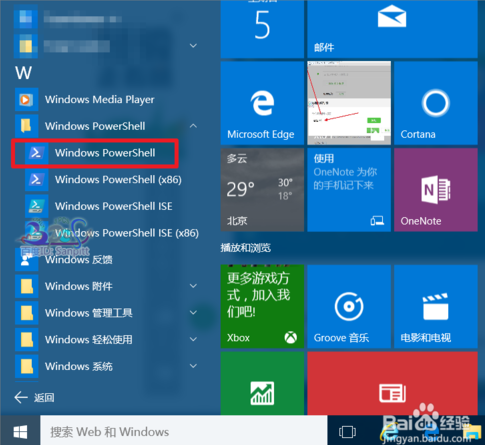Click the Windows PowerShell folder icon

(26, 126)
